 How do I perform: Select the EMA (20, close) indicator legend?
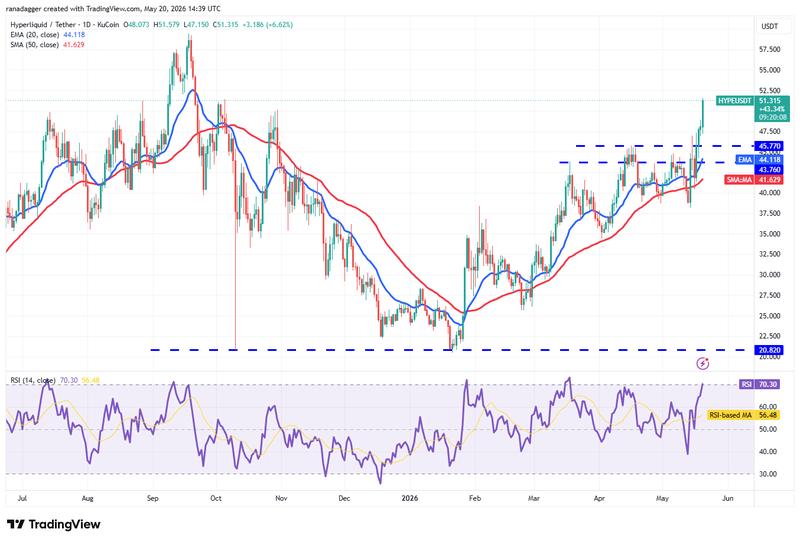[47, 35]
